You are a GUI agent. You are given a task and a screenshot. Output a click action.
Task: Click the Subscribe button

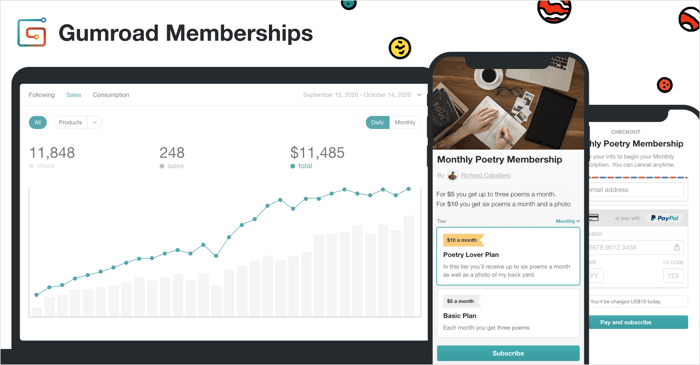tap(508, 353)
